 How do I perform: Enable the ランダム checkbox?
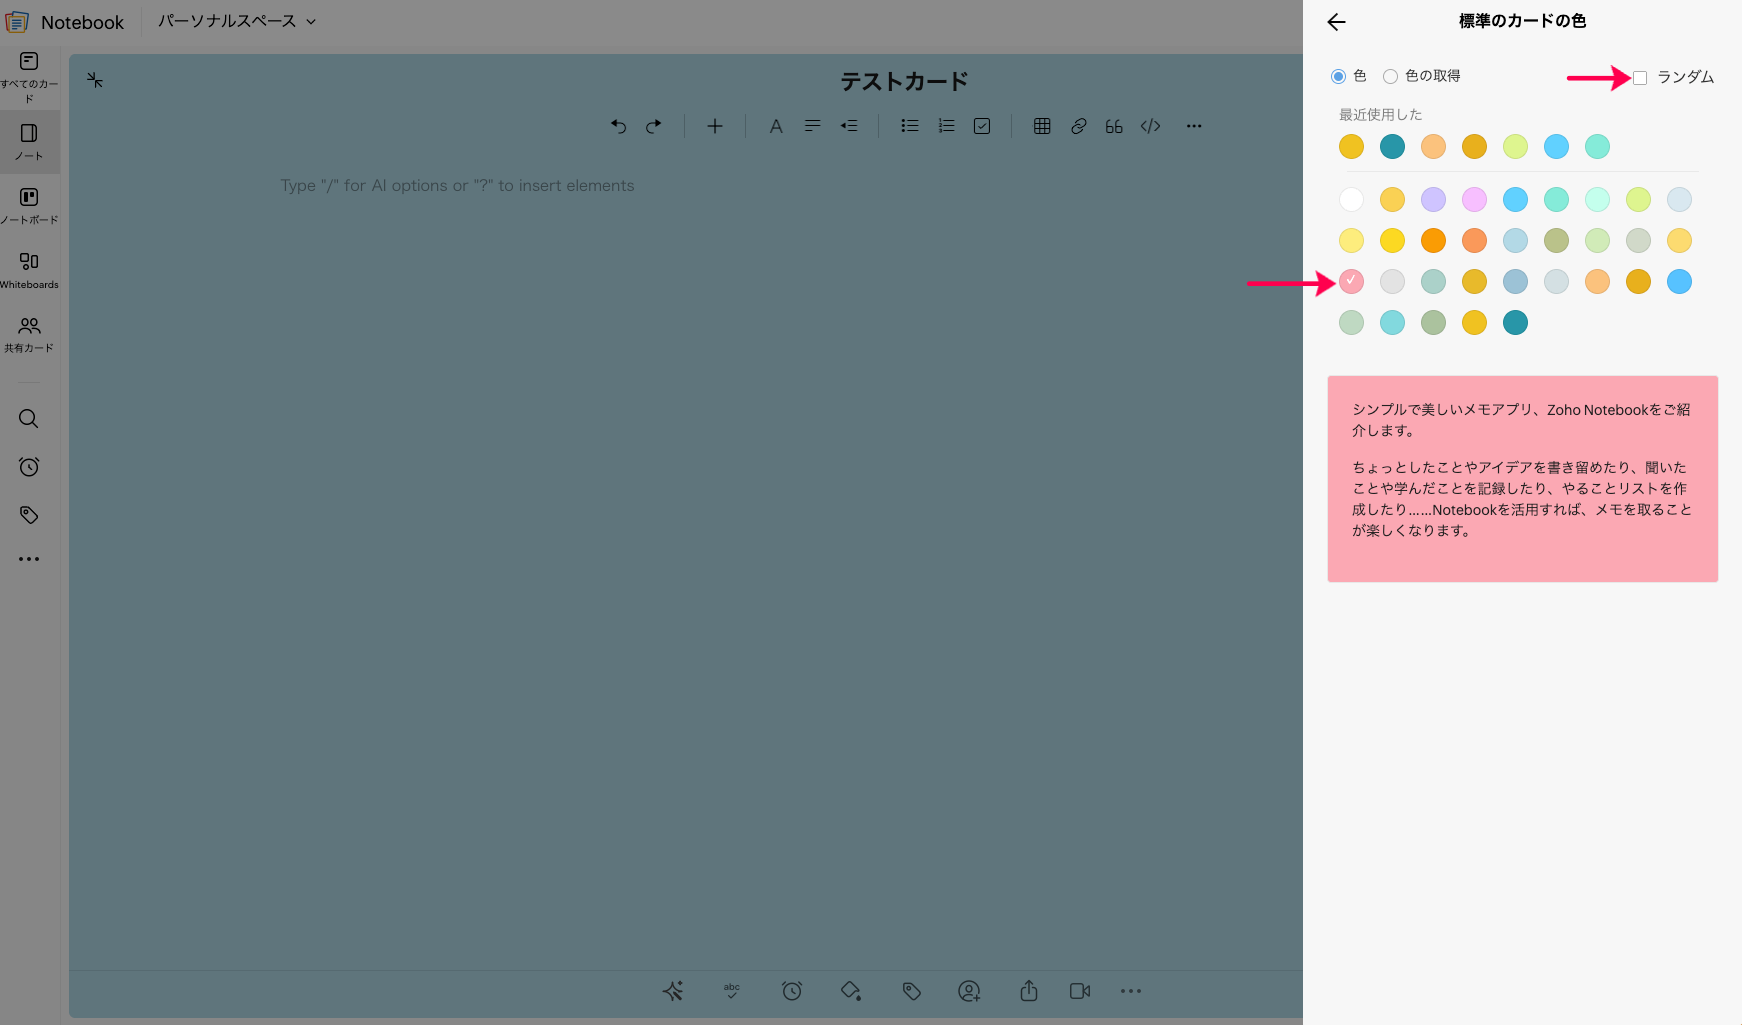(1640, 78)
